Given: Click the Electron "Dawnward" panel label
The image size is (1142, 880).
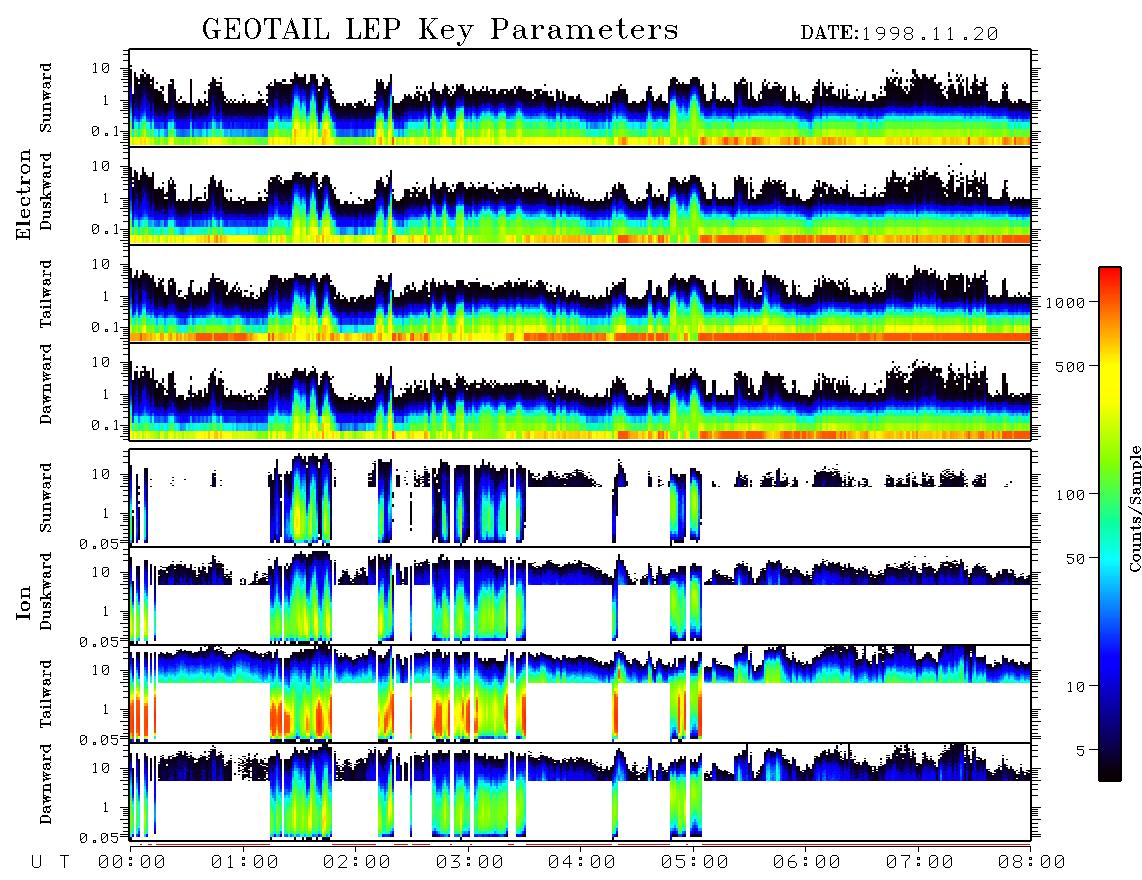Looking at the screenshot, I should coord(46,384).
